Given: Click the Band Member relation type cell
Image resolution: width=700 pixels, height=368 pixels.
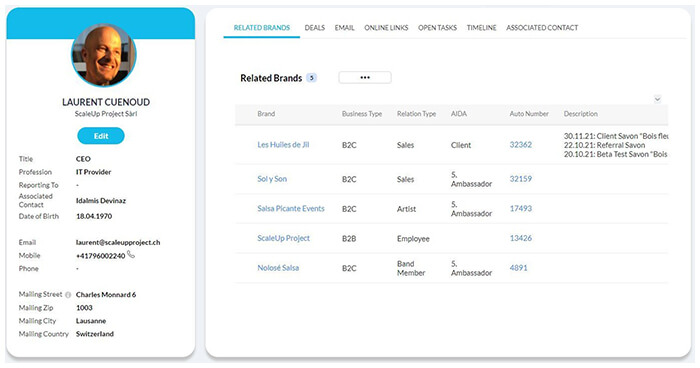Looking at the screenshot, I should coord(411,268).
